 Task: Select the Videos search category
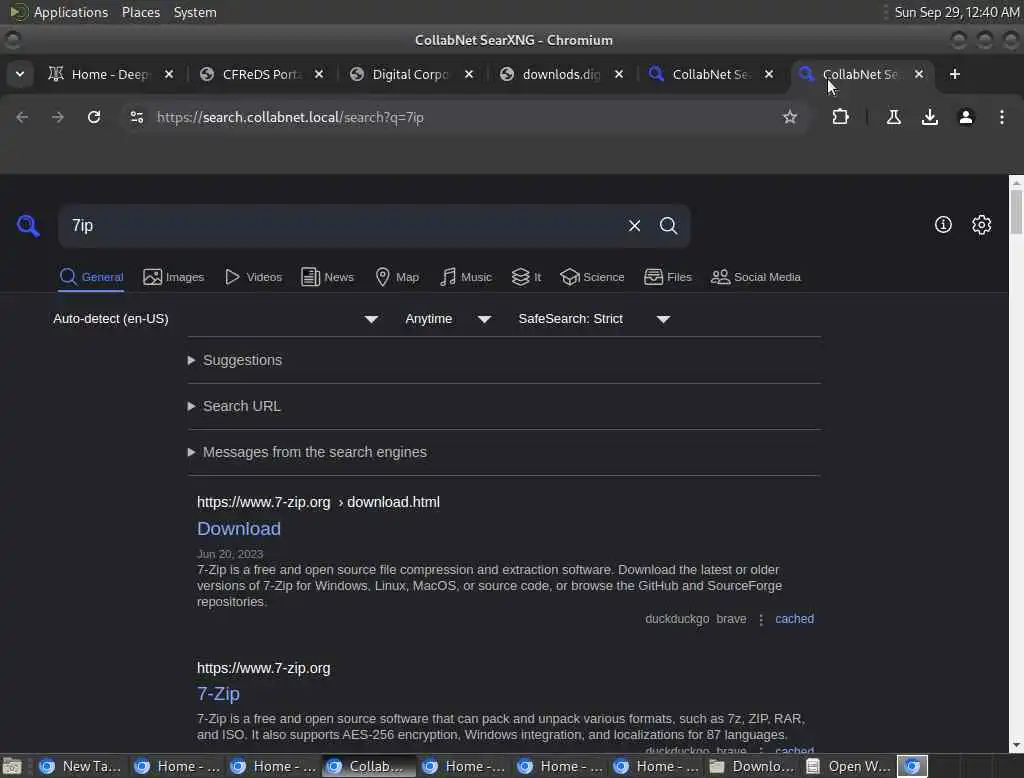[x=253, y=277]
